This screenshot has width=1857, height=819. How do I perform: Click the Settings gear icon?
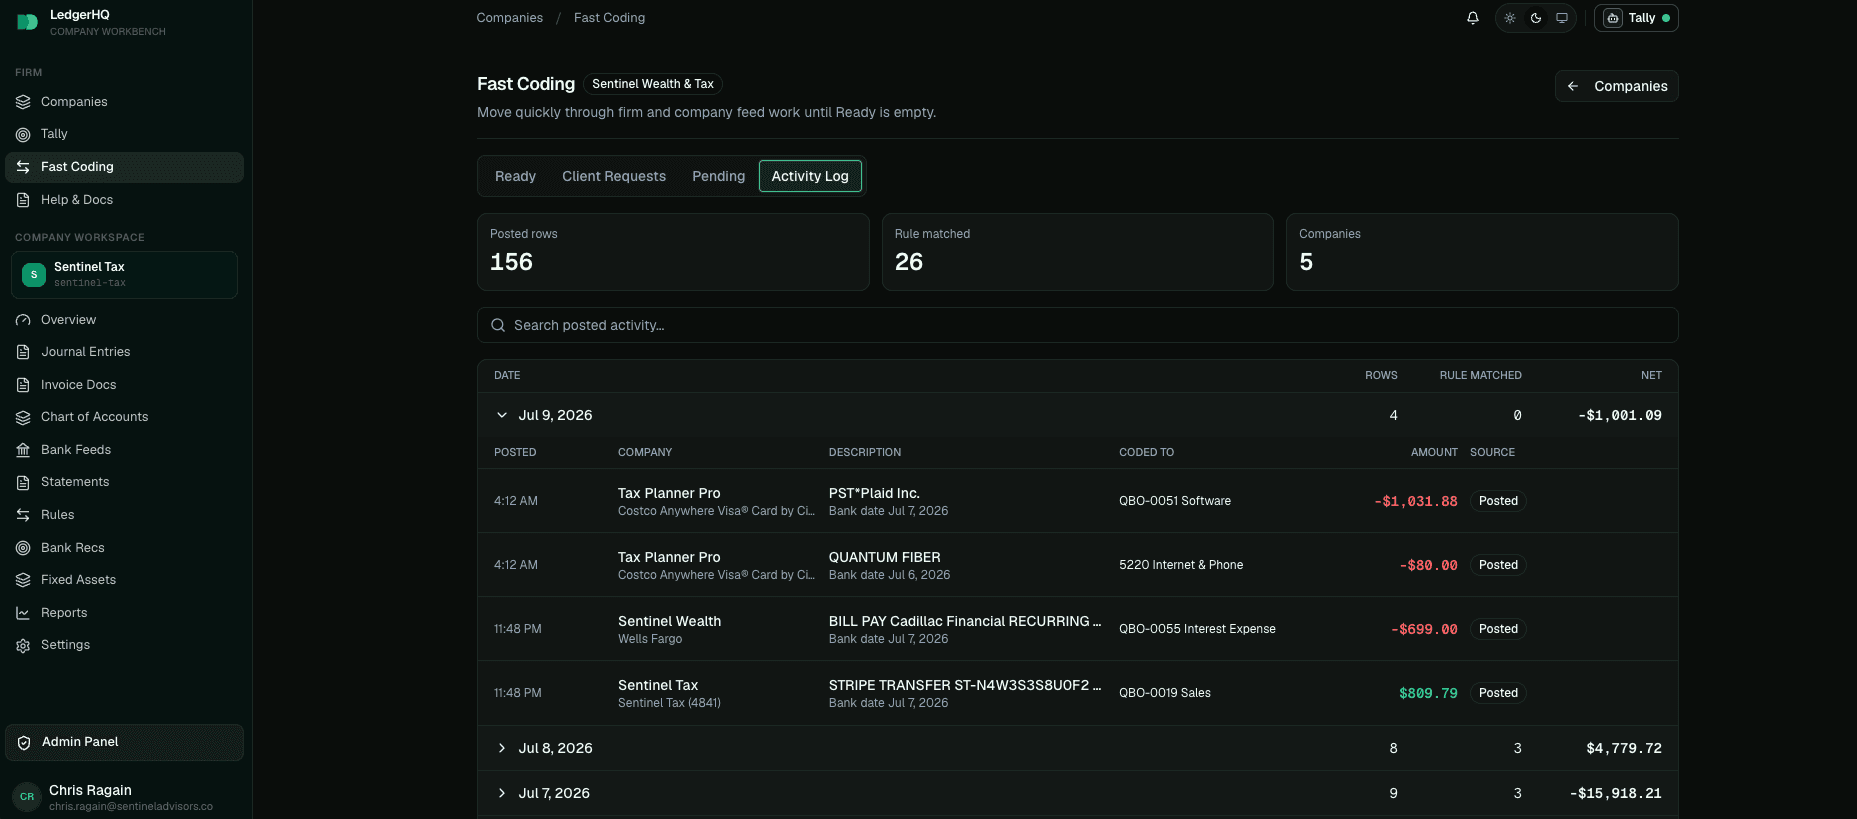coord(23,645)
